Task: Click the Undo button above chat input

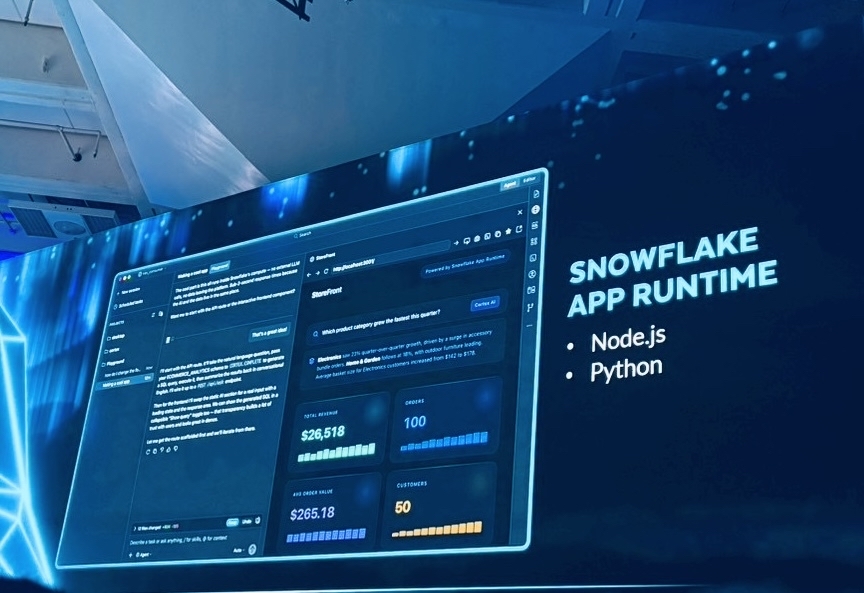Action: point(247,521)
